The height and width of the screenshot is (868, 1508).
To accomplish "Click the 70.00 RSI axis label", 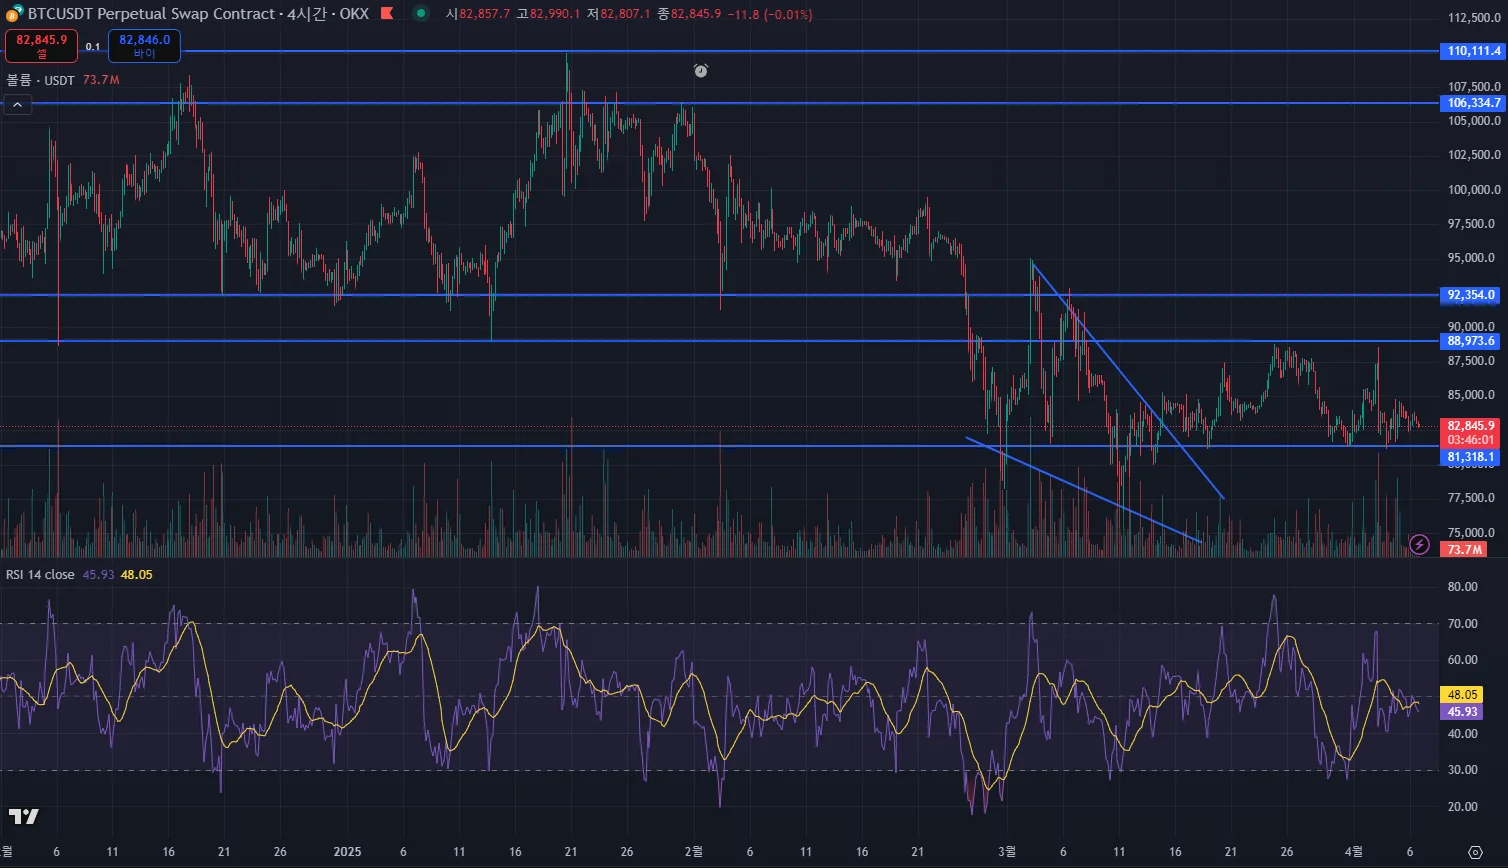I will 1463,624.
